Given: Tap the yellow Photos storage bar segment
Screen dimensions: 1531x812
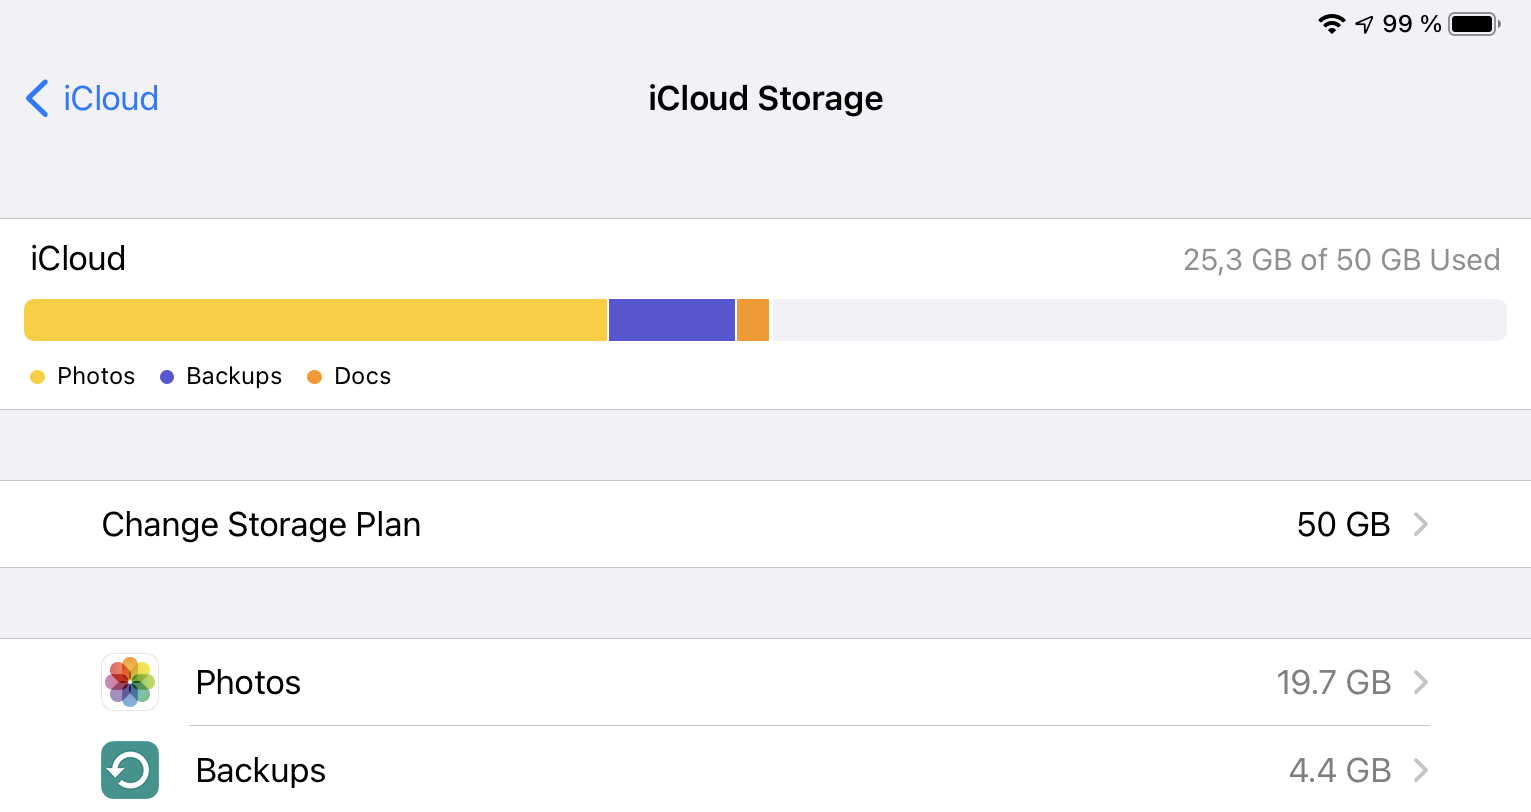Looking at the screenshot, I should pos(315,320).
